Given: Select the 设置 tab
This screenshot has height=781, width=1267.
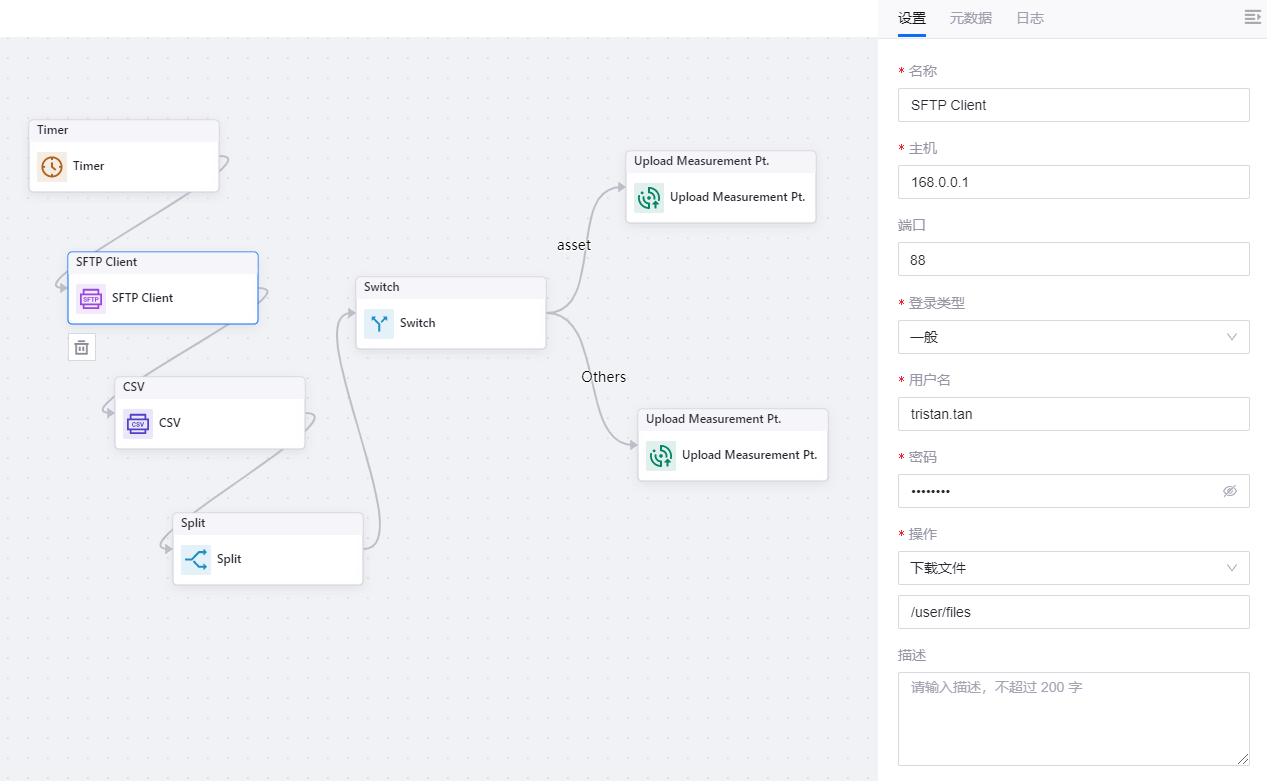Looking at the screenshot, I should pos(911,18).
